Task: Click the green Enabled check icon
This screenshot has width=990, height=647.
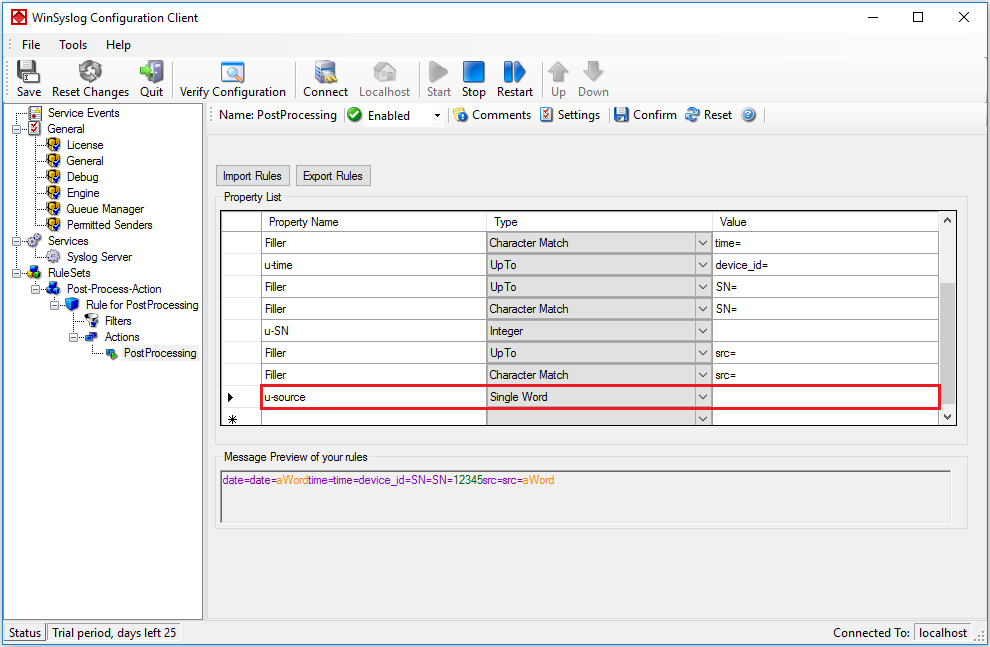Action: 355,115
